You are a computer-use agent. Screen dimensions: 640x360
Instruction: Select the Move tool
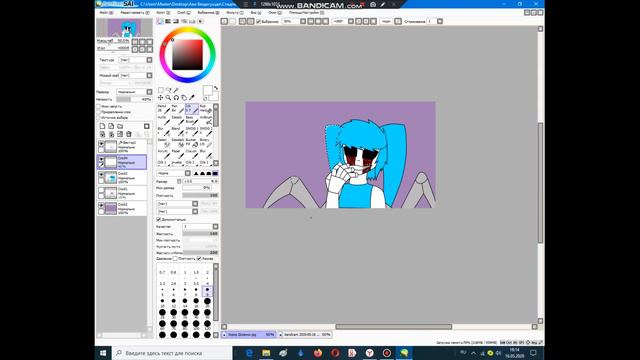tap(161, 98)
